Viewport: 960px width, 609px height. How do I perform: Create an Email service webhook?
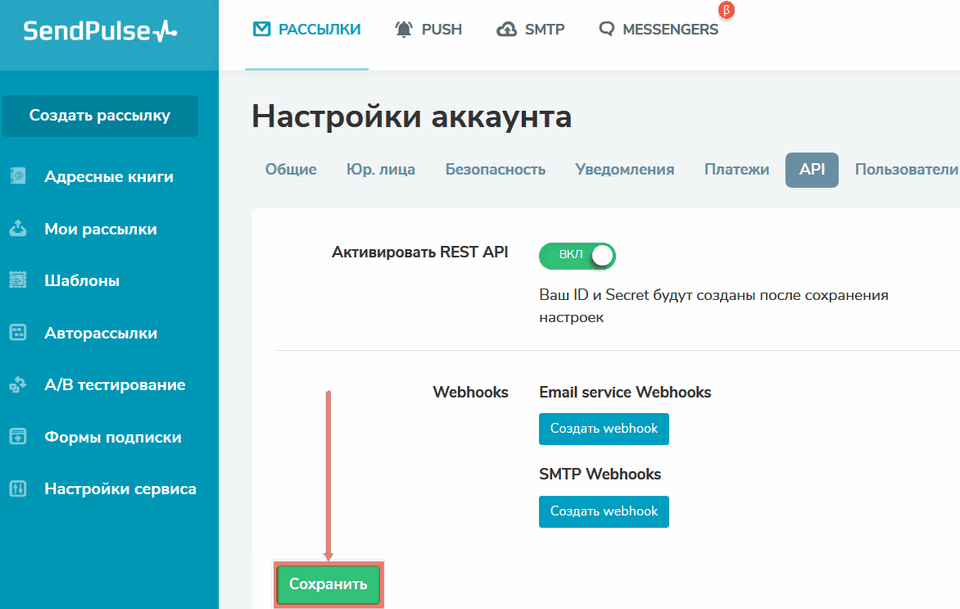coord(603,429)
